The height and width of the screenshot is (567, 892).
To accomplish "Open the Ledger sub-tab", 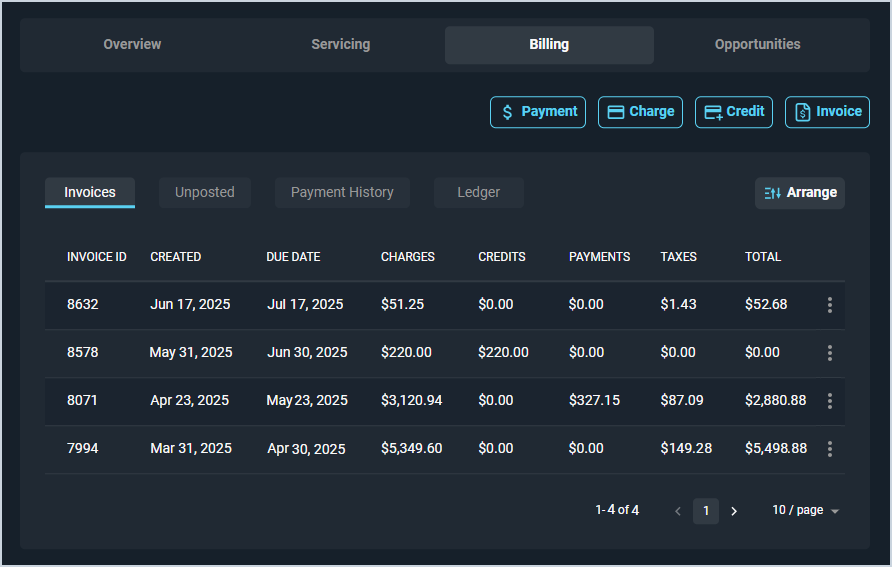I will click(x=478, y=192).
